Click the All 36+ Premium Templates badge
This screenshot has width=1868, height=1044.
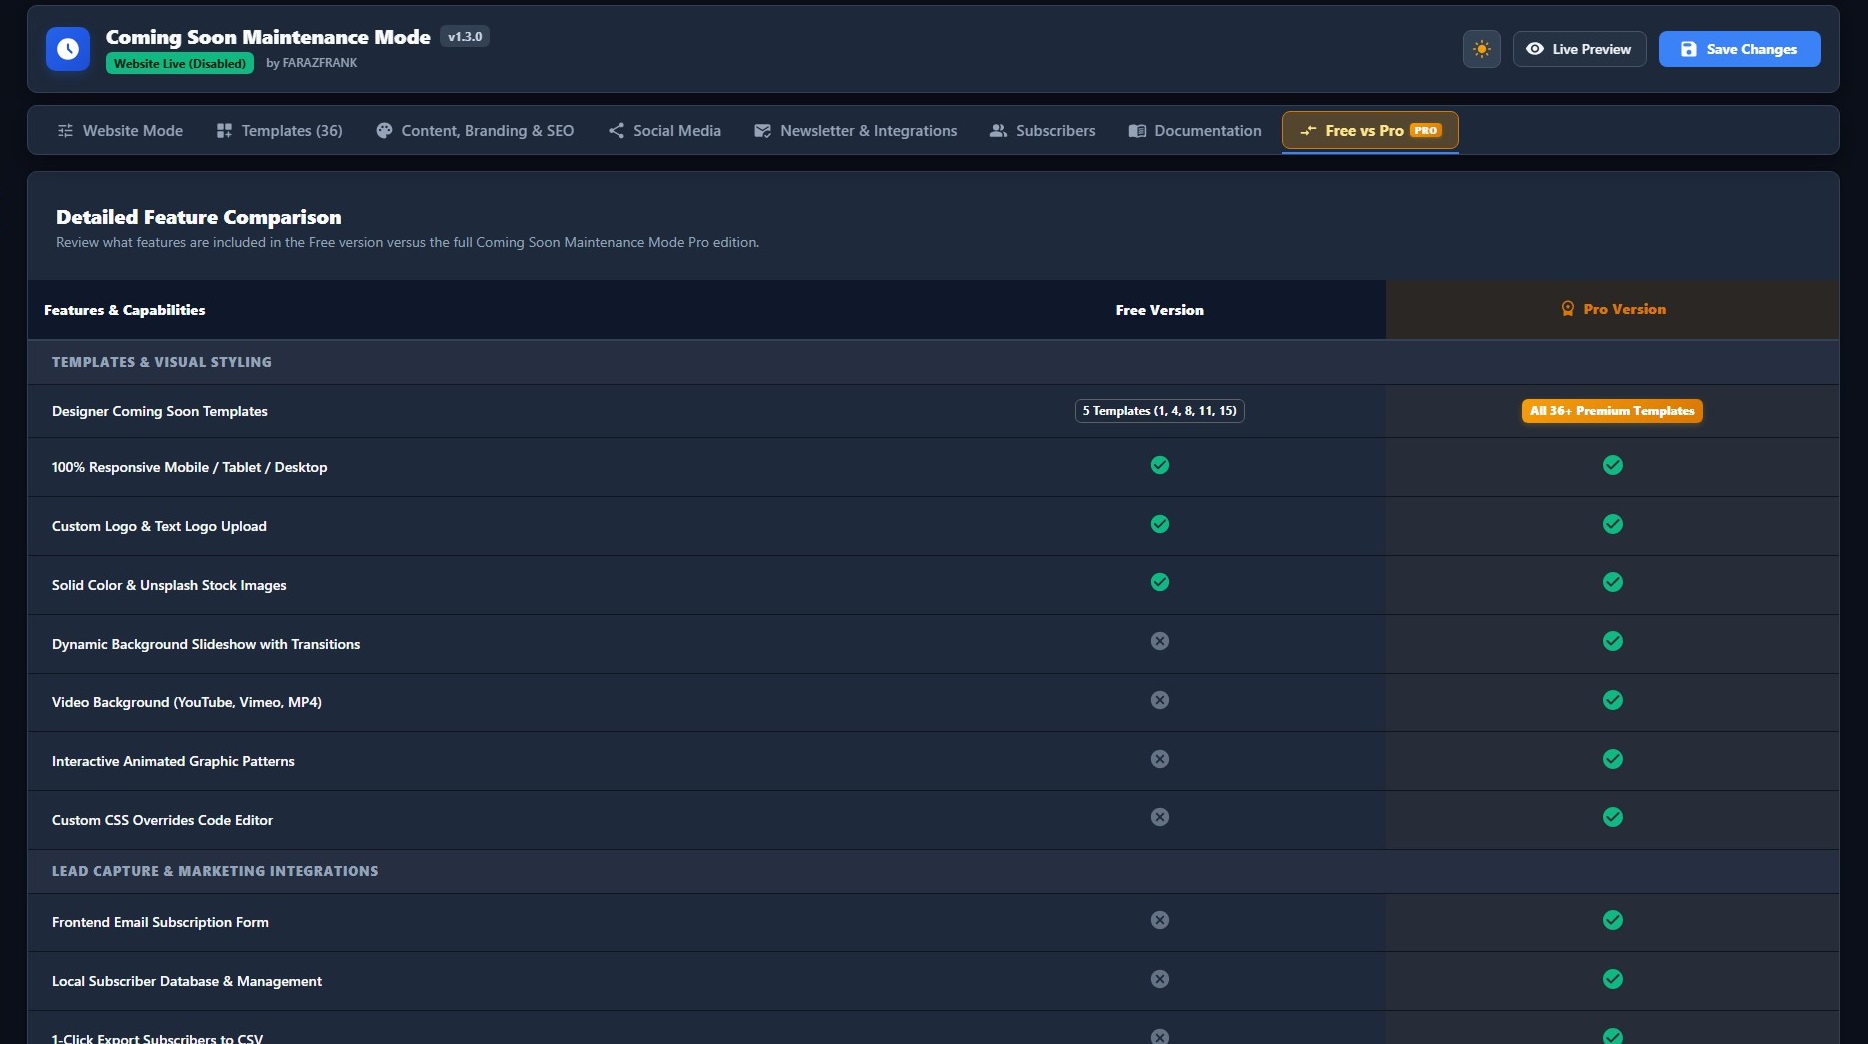tap(1612, 411)
